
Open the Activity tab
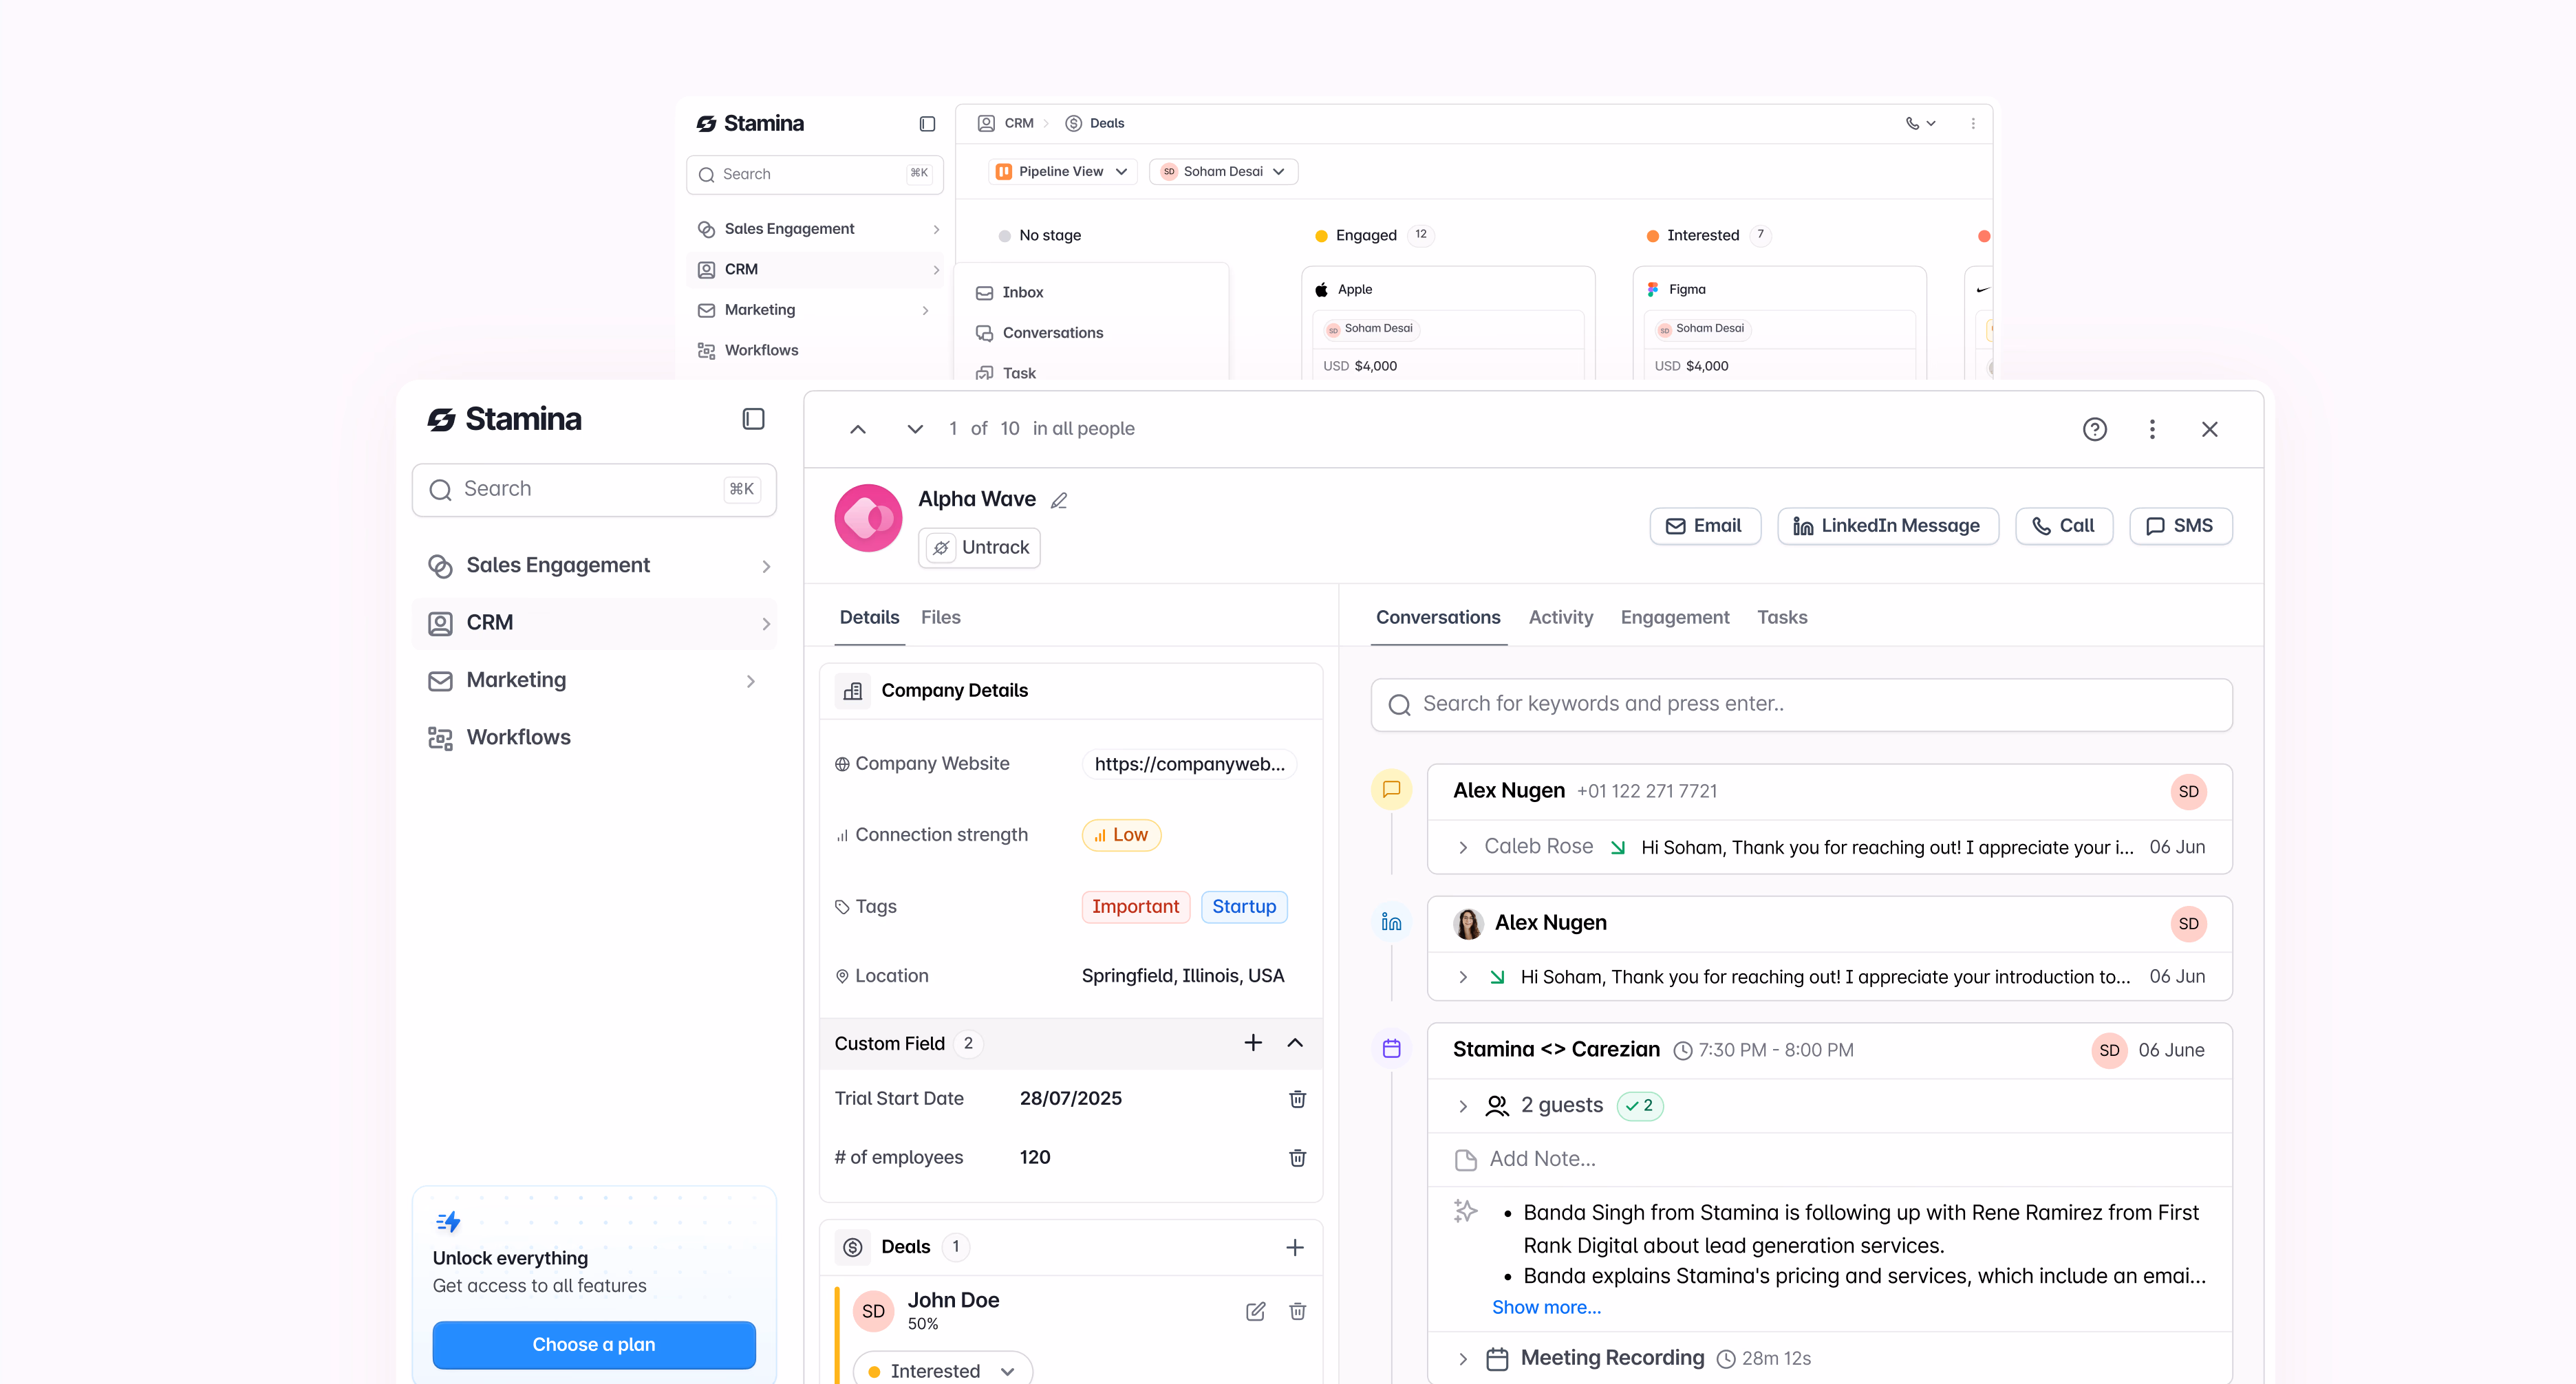pos(1561,617)
